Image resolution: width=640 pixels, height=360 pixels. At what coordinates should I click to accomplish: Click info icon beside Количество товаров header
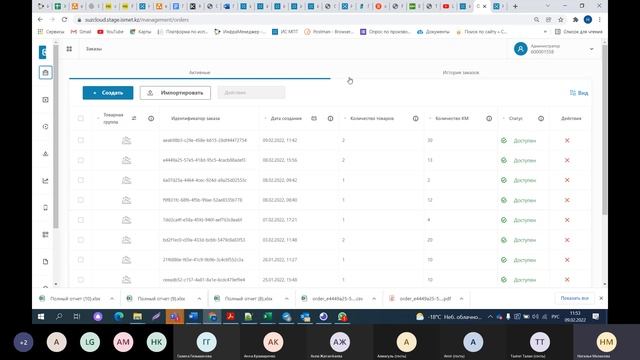click(x=416, y=118)
